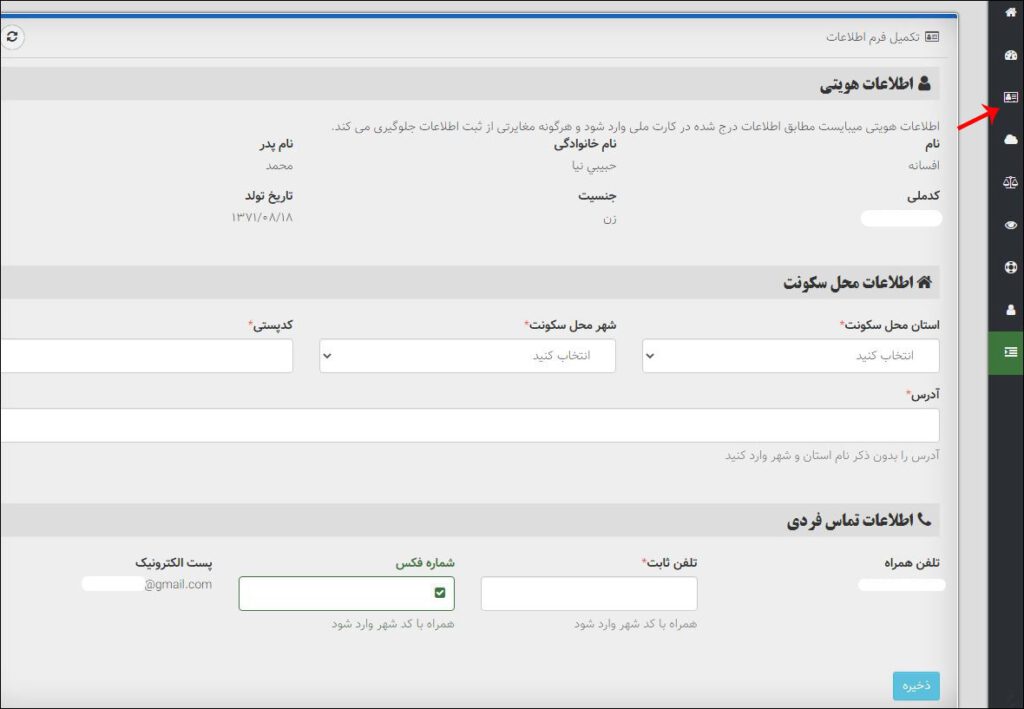Click the identity notice starting with اطلاعات هویتی میبایست
The height and width of the screenshot is (709, 1024).
[x=635, y=126]
